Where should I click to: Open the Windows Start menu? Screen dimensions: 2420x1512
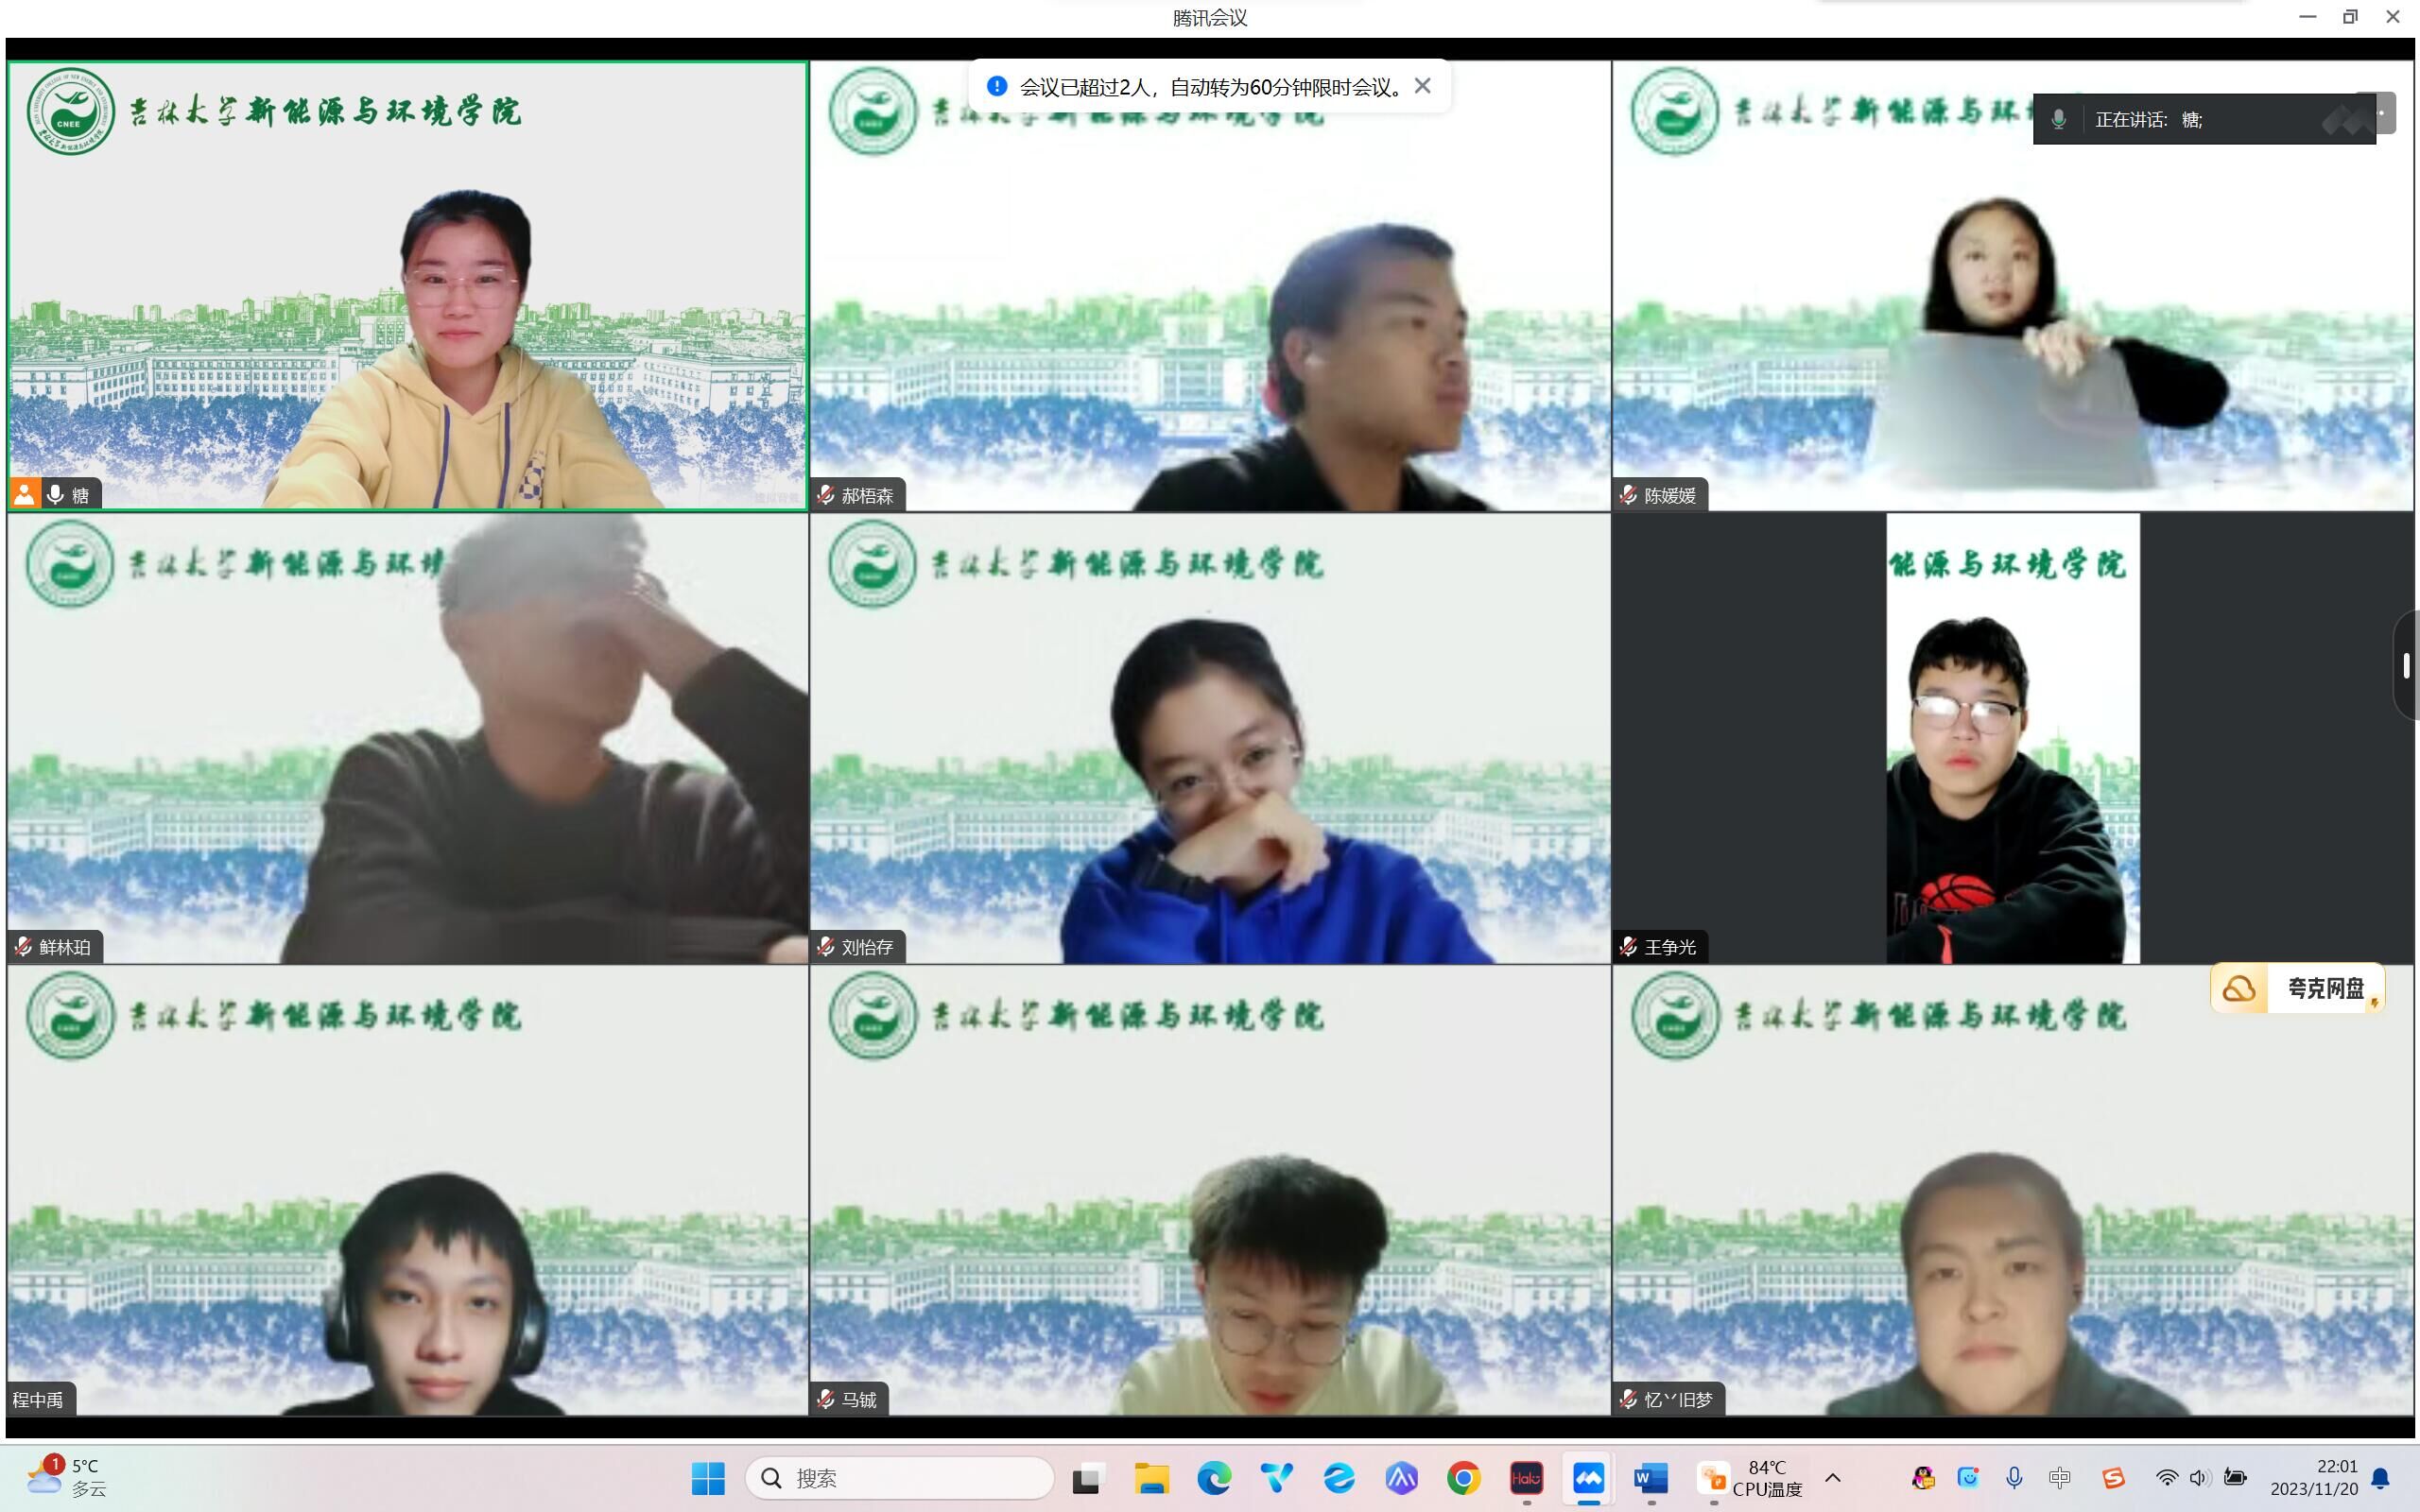[708, 1478]
